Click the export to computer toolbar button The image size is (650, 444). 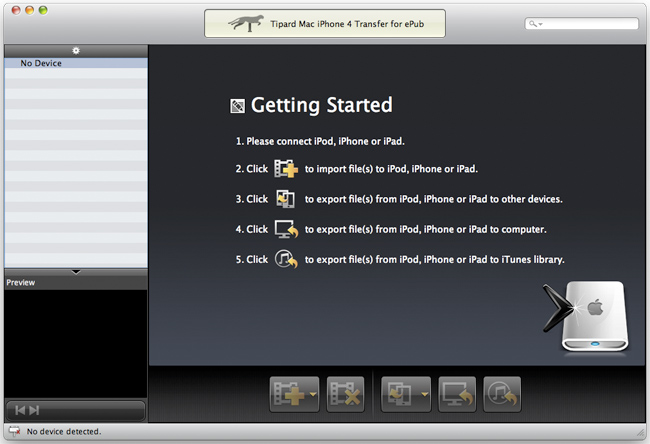(457, 394)
